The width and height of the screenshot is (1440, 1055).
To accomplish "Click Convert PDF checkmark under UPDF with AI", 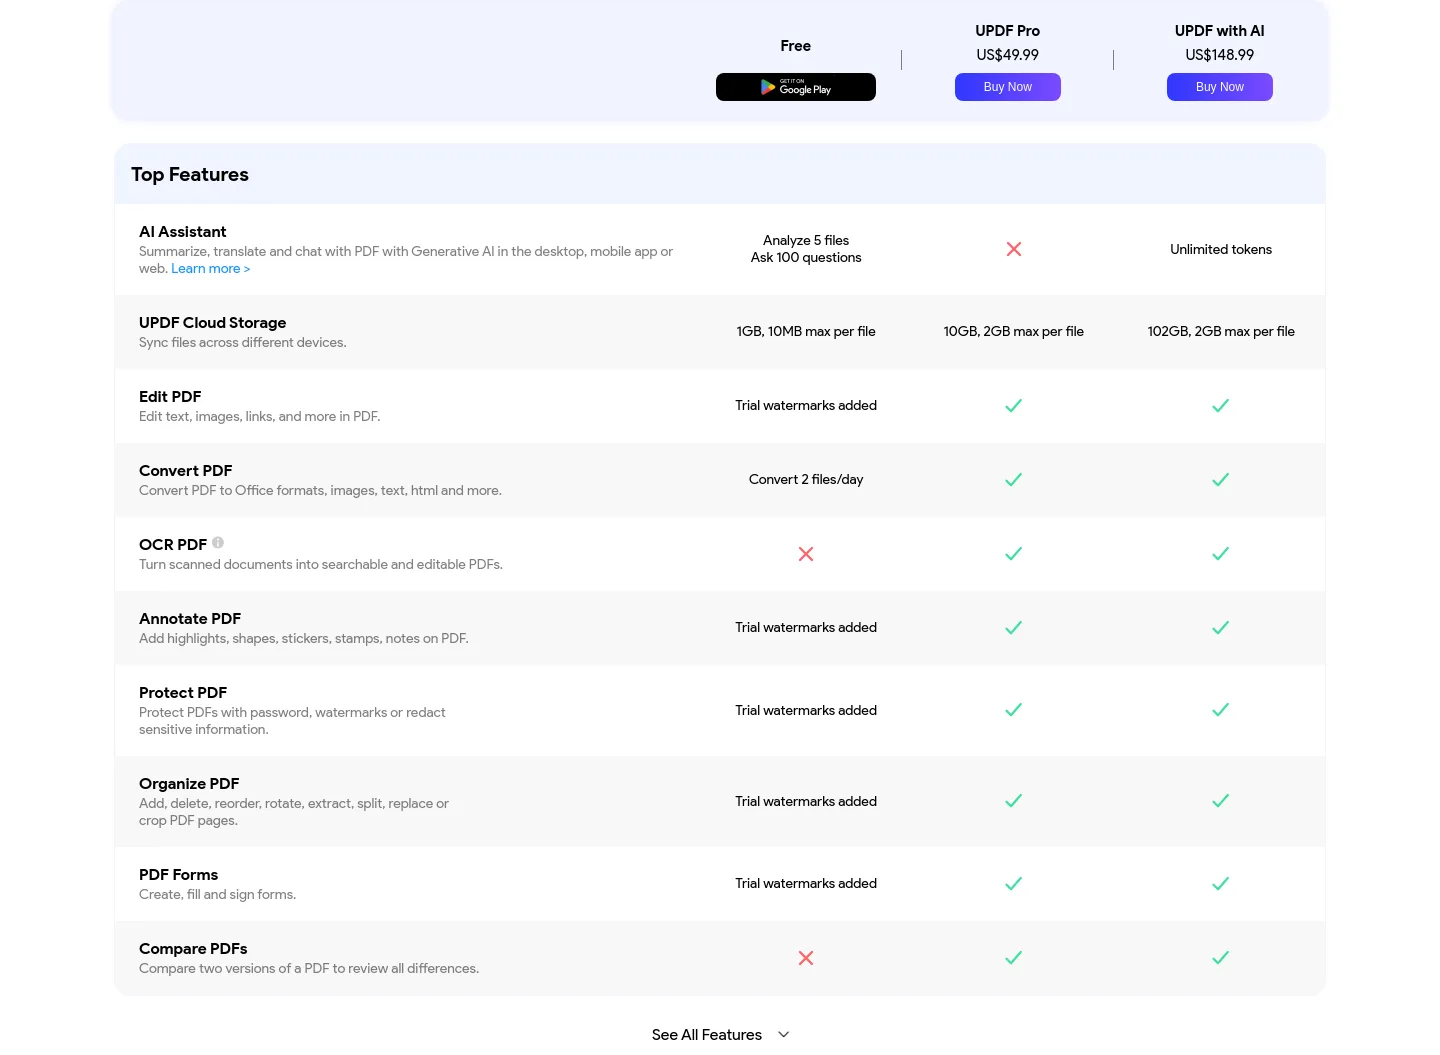I will [x=1221, y=479].
